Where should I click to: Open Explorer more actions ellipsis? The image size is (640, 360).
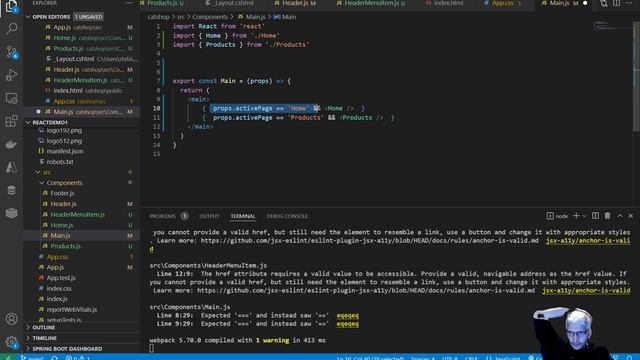pos(129,3)
